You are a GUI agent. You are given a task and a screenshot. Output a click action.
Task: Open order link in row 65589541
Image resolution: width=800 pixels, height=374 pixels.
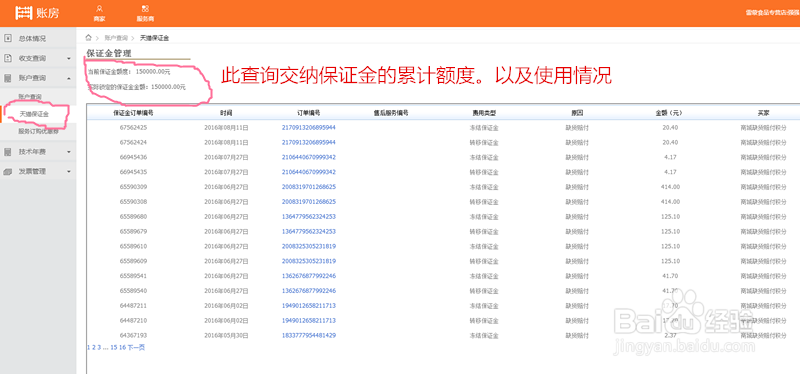click(309, 276)
